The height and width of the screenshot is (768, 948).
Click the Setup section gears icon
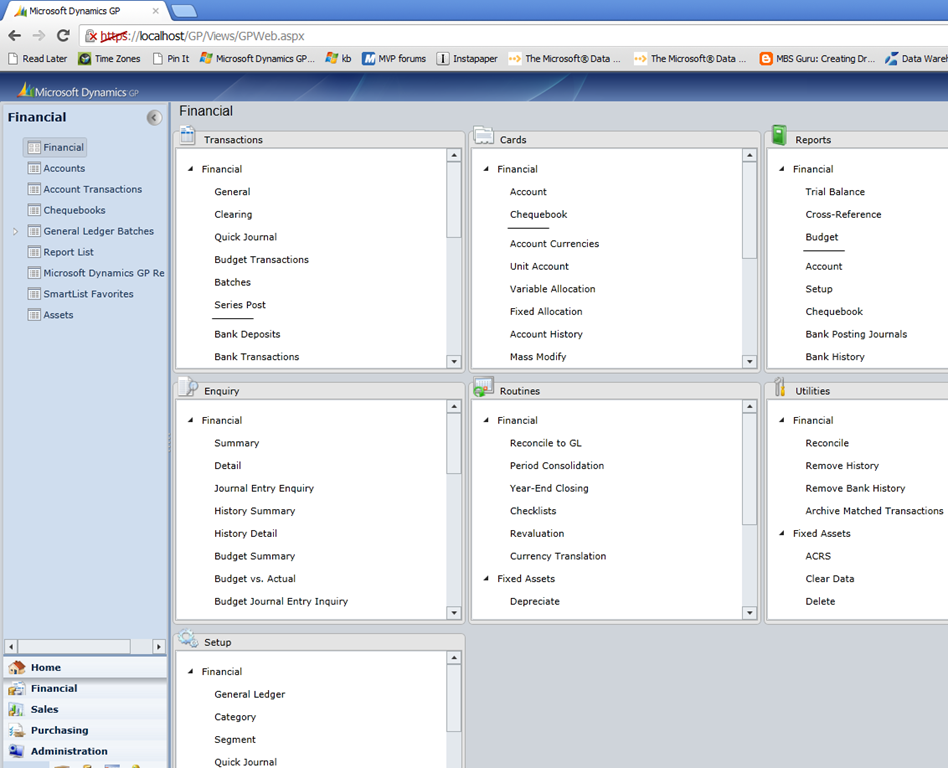tap(188, 638)
